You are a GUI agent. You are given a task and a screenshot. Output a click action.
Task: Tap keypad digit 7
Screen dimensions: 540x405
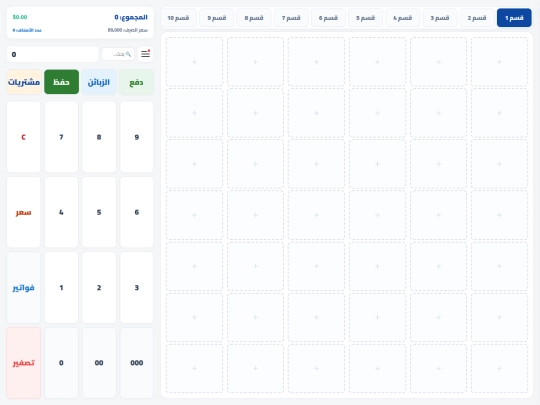tap(61, 137)
